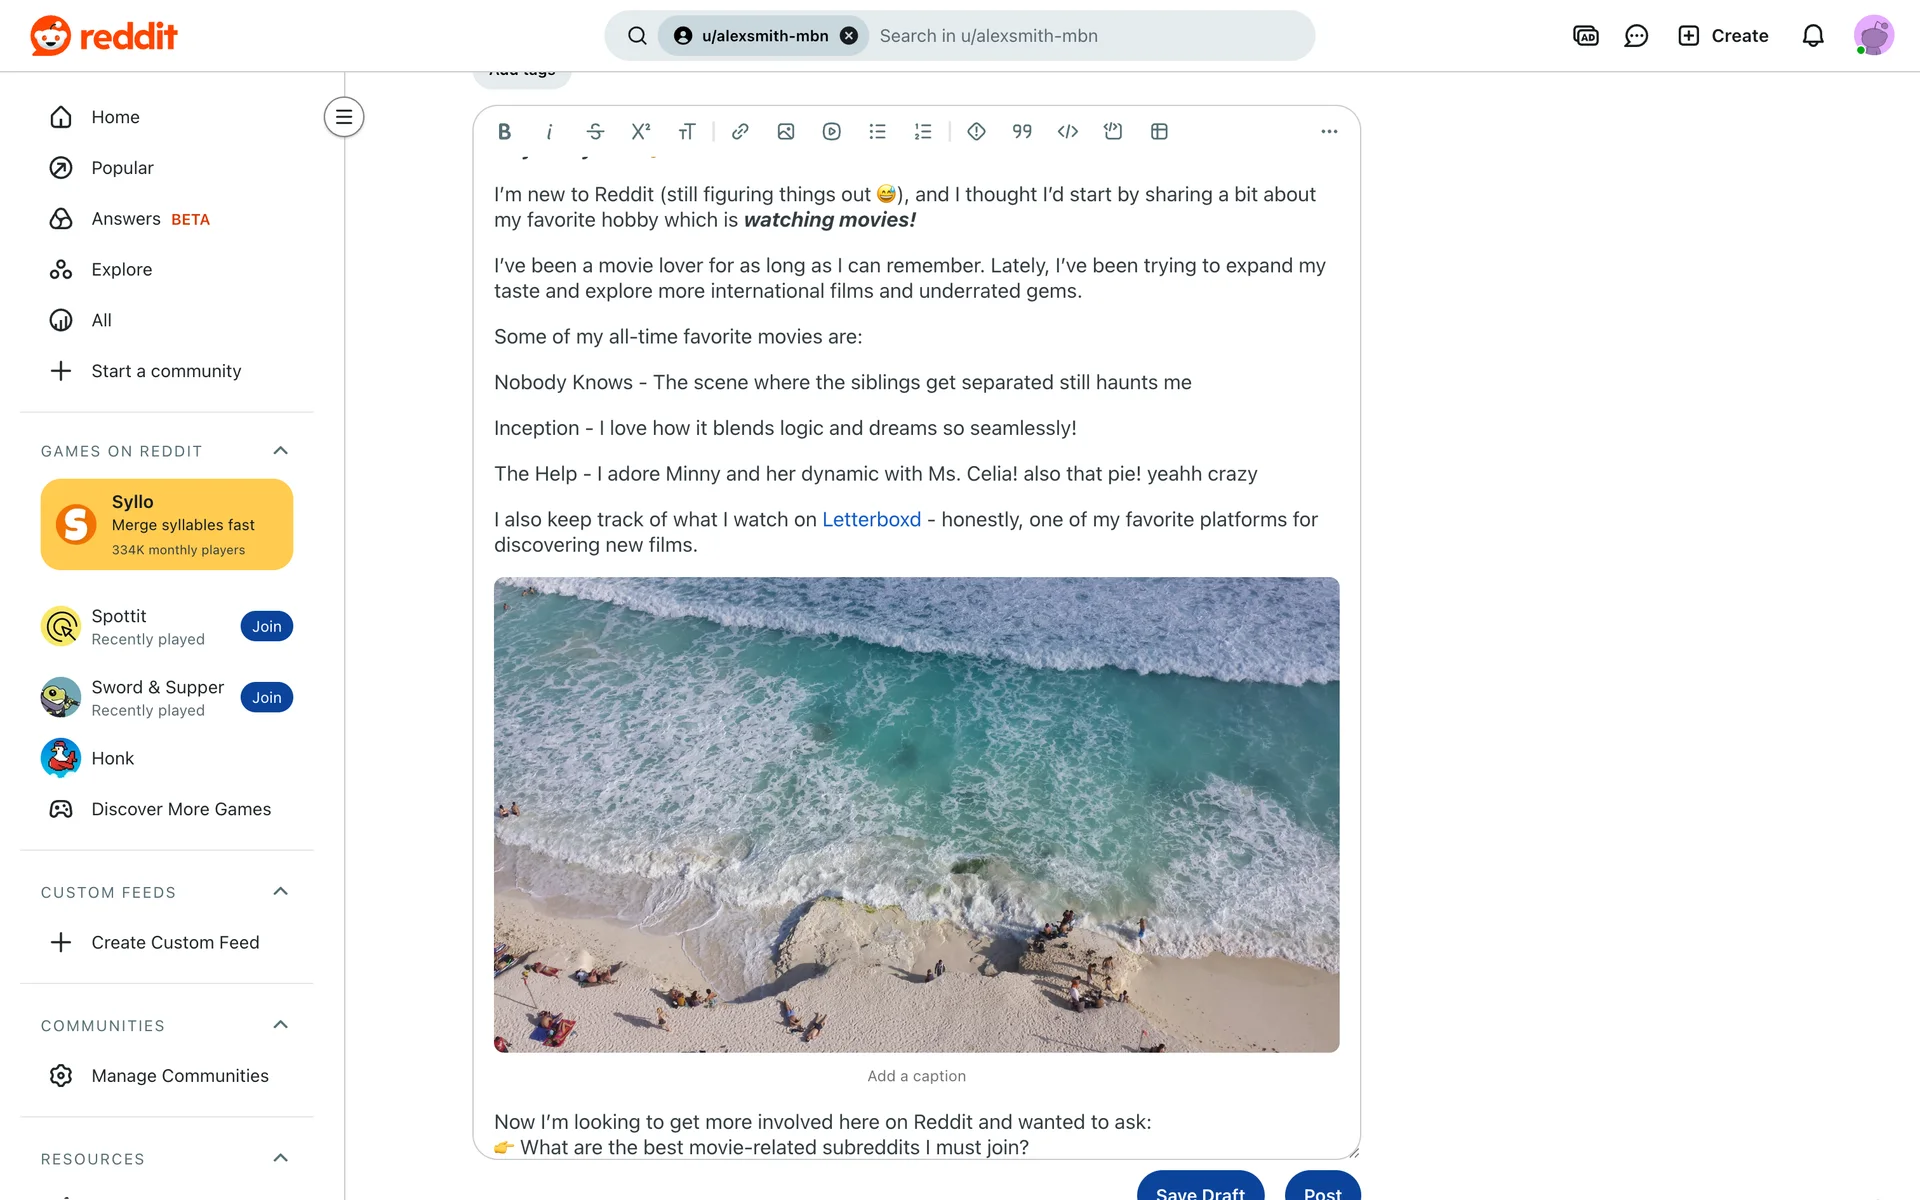The image size is (1920, 1200).
Task: Remove the u/alexsmith-mbn search filter
Action: pyautogui.click(x=849, y=36)
